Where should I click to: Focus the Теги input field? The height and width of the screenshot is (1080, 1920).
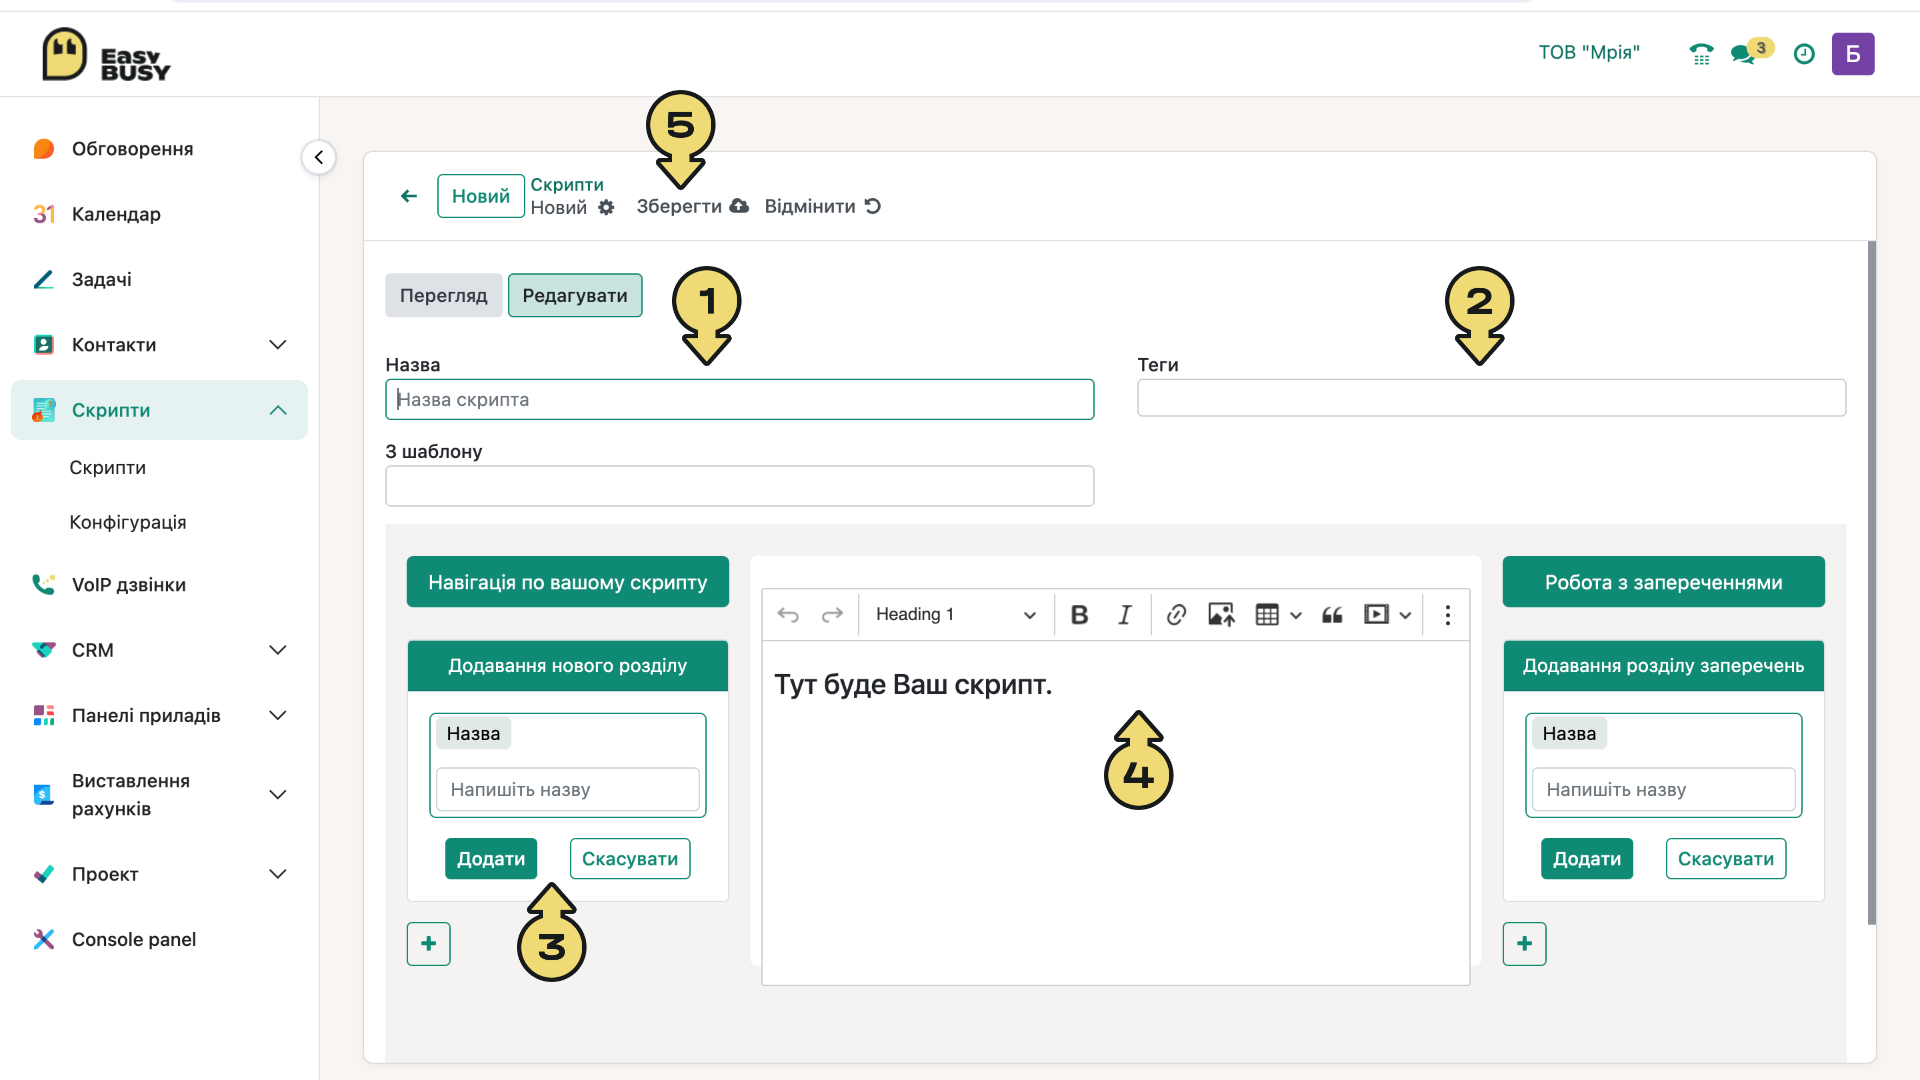tap(1492, 398)
